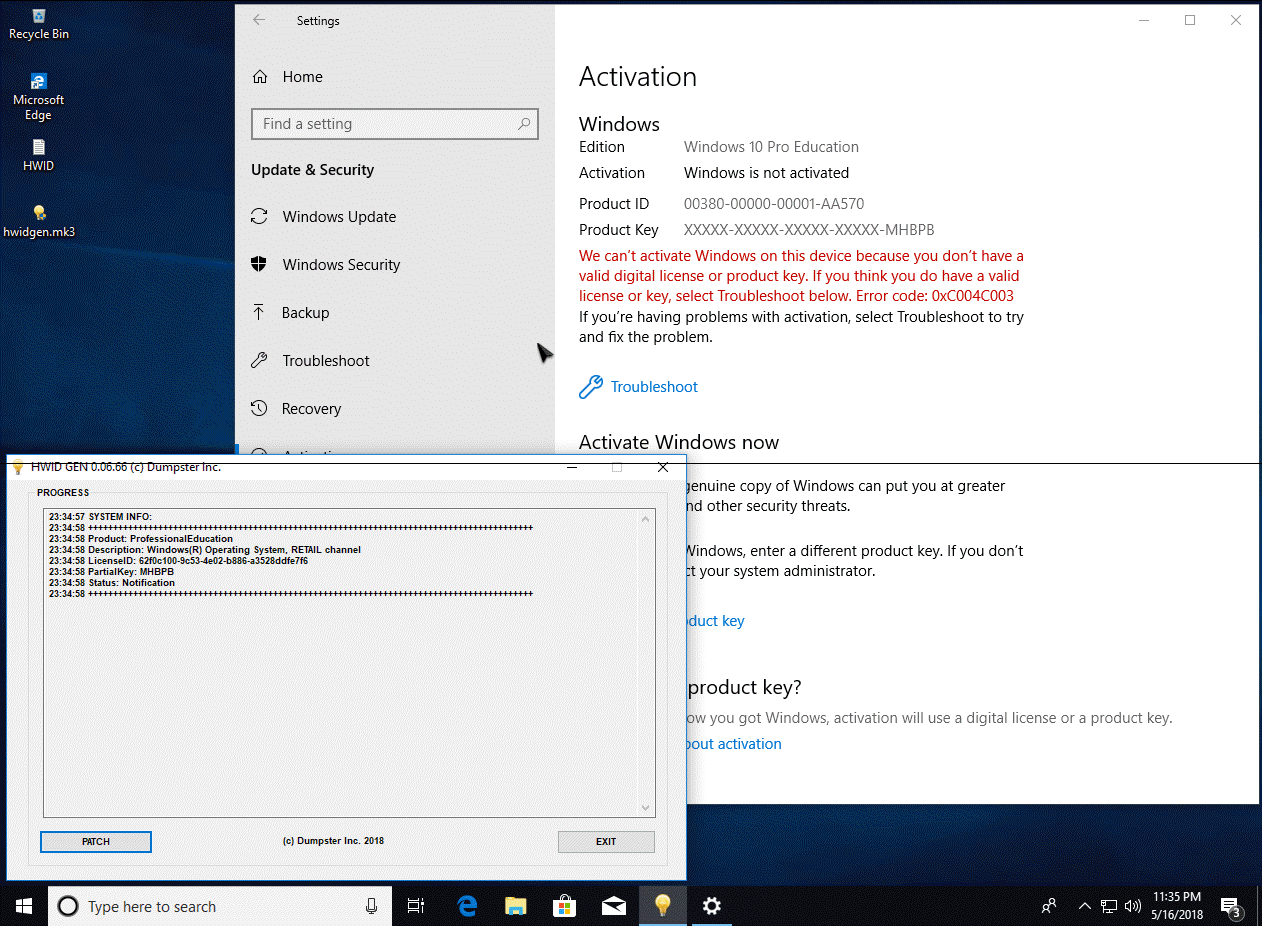The image size is (1262, 926).
Task: Click the Troubleshoot activation link
Action: click(x=654, y=386)
